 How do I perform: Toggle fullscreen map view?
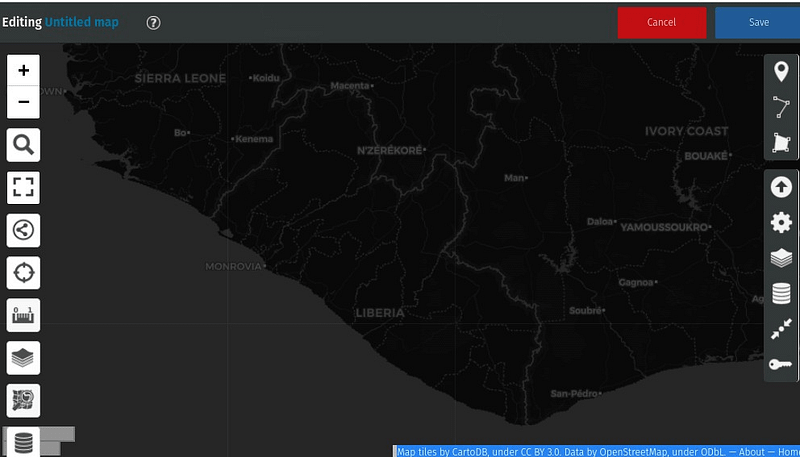pyautogui.click(x=23, y=188)
